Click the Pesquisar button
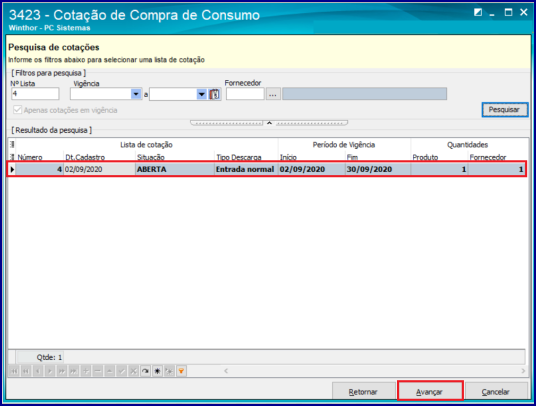This screenshot has height=406, width=536. (x=505, y=110)
